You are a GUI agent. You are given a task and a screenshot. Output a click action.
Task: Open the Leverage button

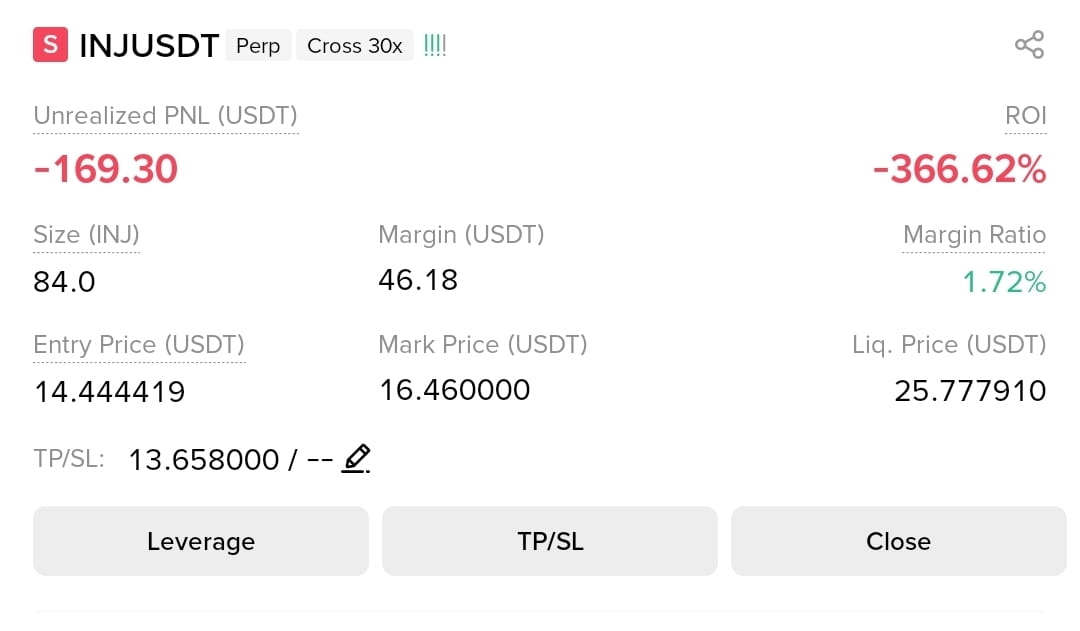pos(200,541)
